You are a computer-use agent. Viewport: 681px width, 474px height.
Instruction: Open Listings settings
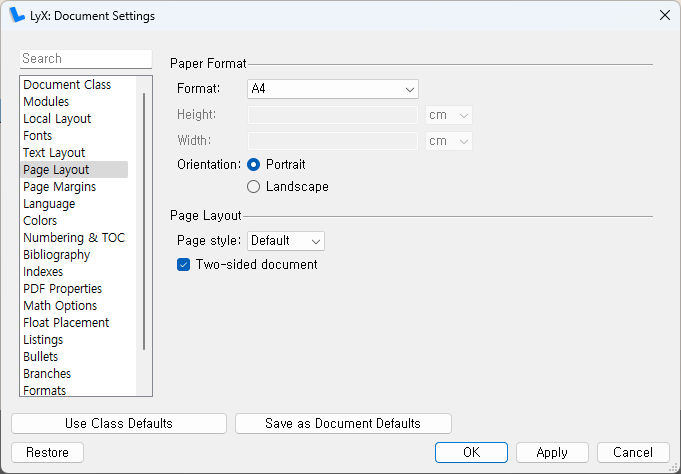pos(43,340)
